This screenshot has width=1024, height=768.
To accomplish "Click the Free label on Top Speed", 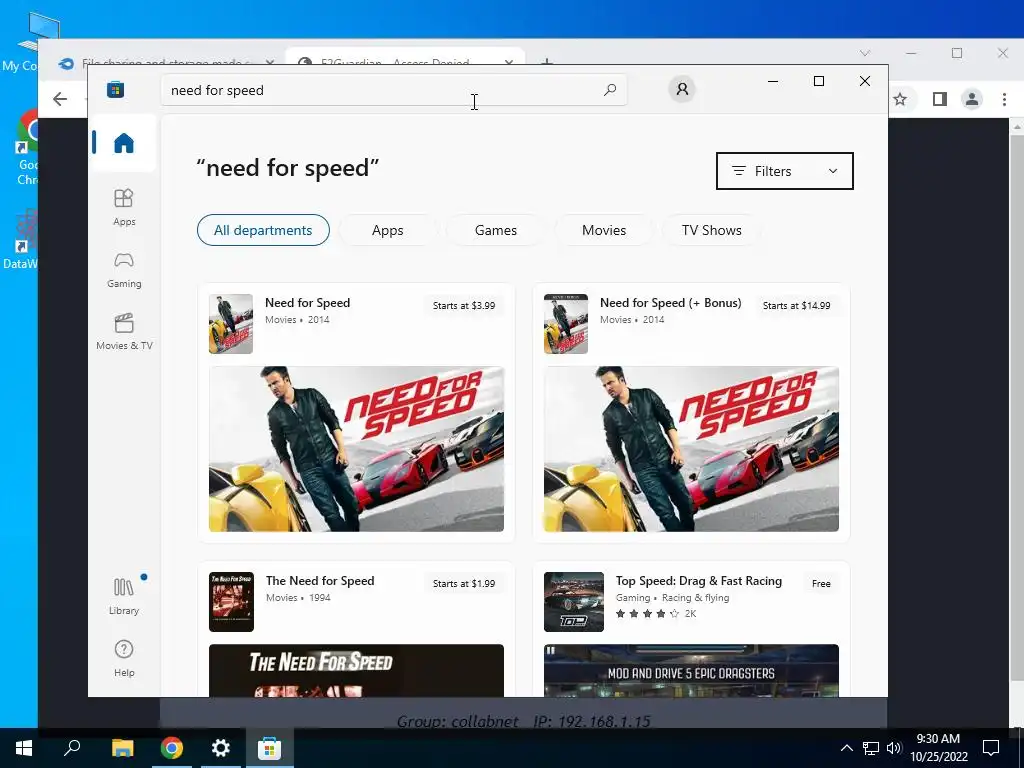I will [821, 583].
